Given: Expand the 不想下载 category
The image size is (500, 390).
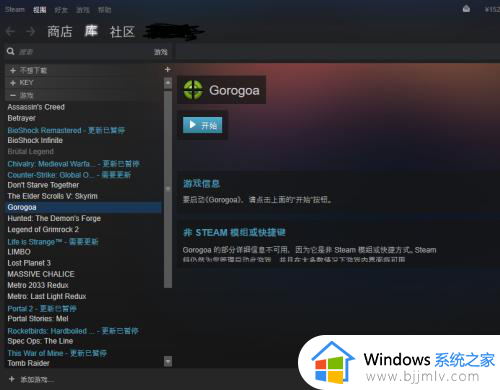Looking at the screenshot, I should 83,70.
